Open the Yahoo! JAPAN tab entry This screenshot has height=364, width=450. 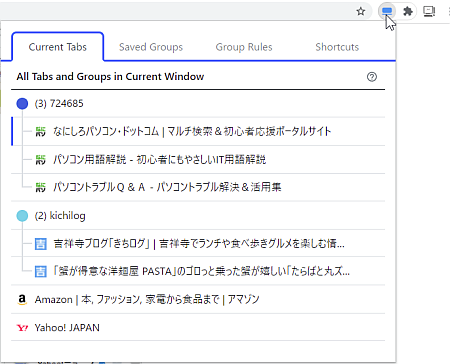point(198,328)
